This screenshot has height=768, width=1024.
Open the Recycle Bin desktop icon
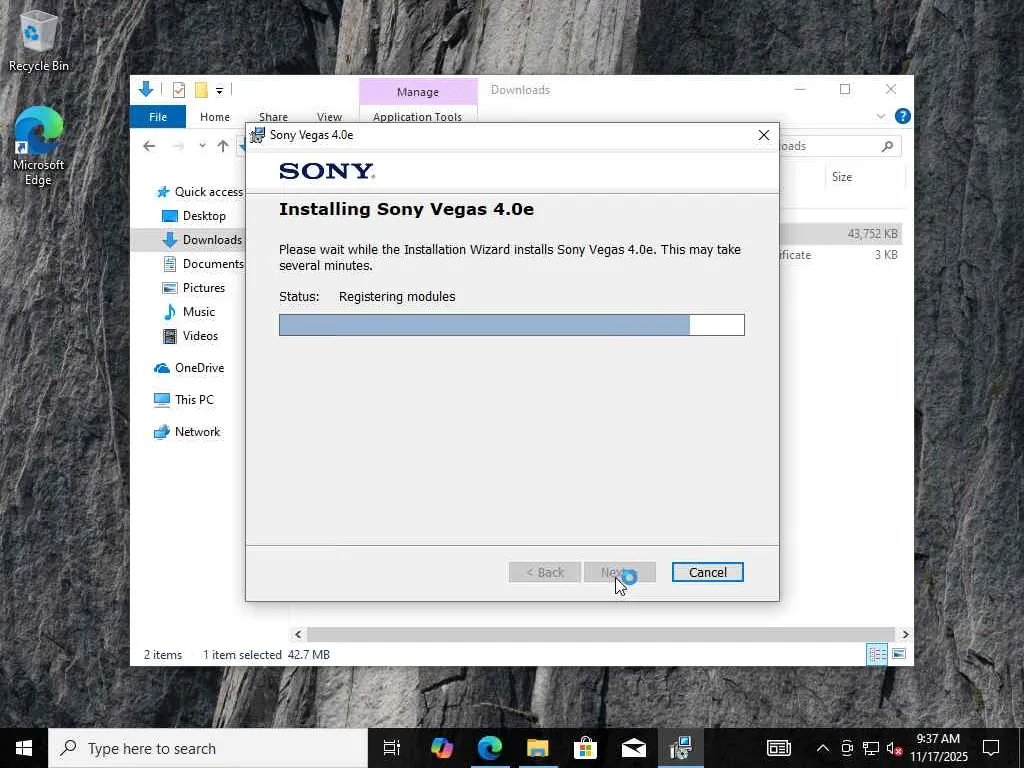point(39,41)
